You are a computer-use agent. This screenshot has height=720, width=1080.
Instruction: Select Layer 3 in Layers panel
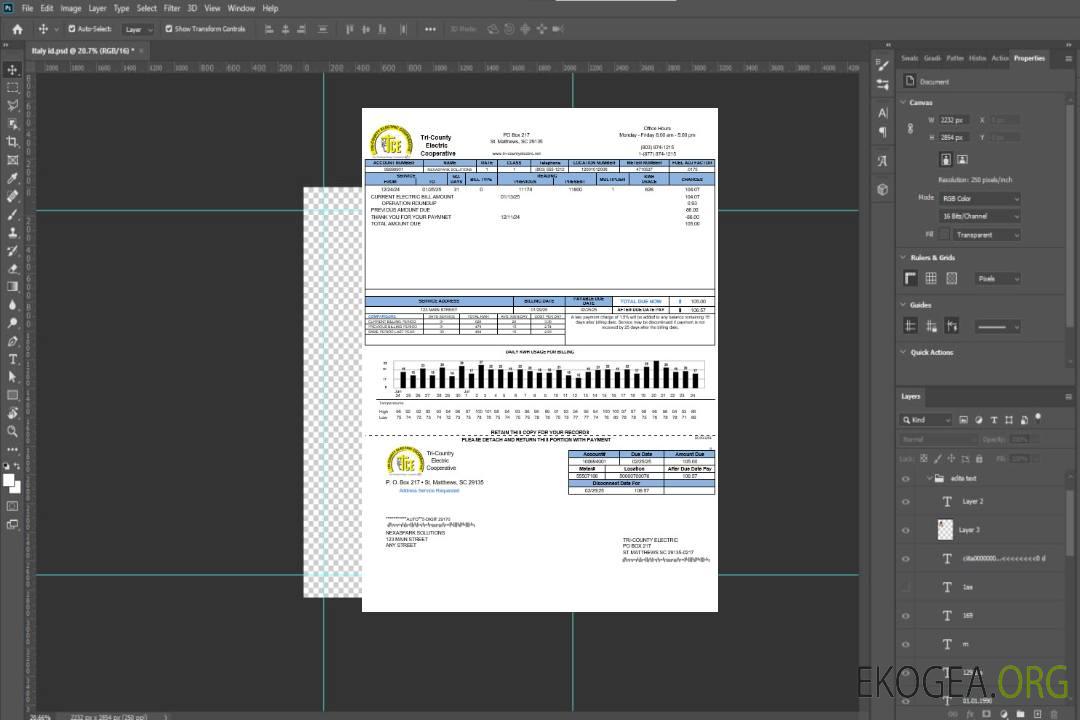click(x=970, y=529)
